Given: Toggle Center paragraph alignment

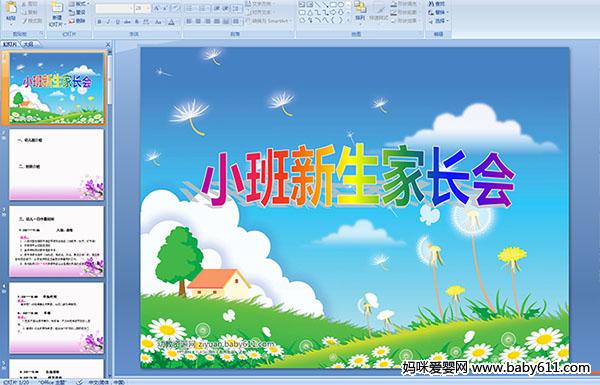Looking at the screenshot, I should pos(198,21).
